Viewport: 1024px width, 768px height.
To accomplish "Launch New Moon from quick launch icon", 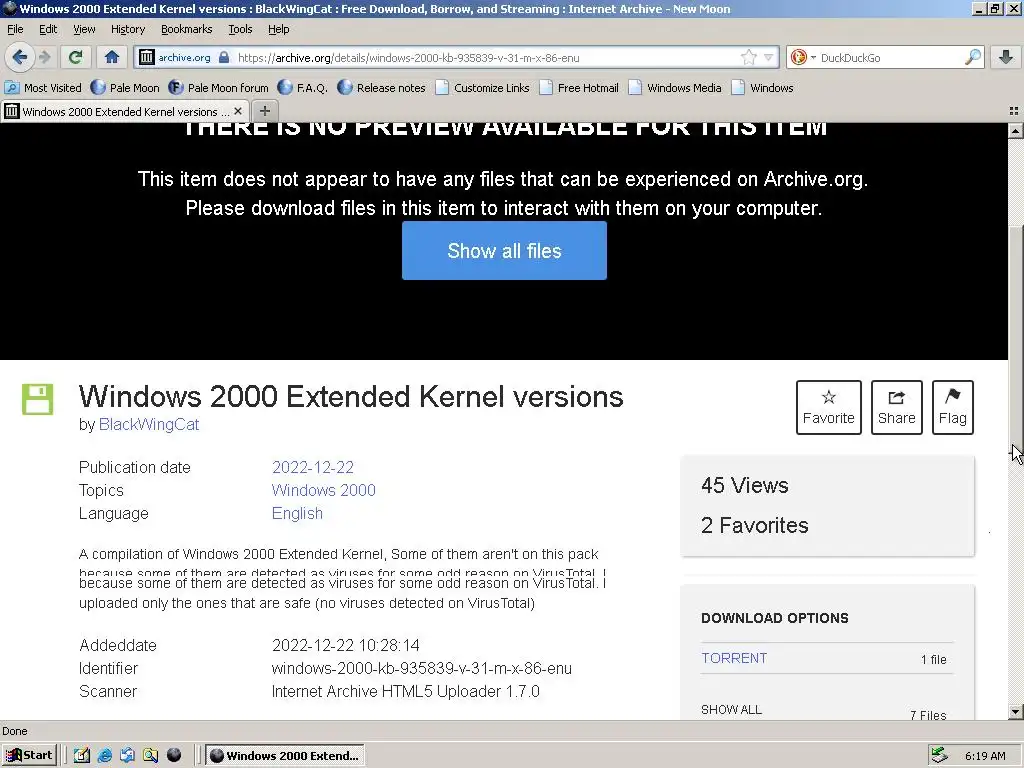I will [174, 755].
